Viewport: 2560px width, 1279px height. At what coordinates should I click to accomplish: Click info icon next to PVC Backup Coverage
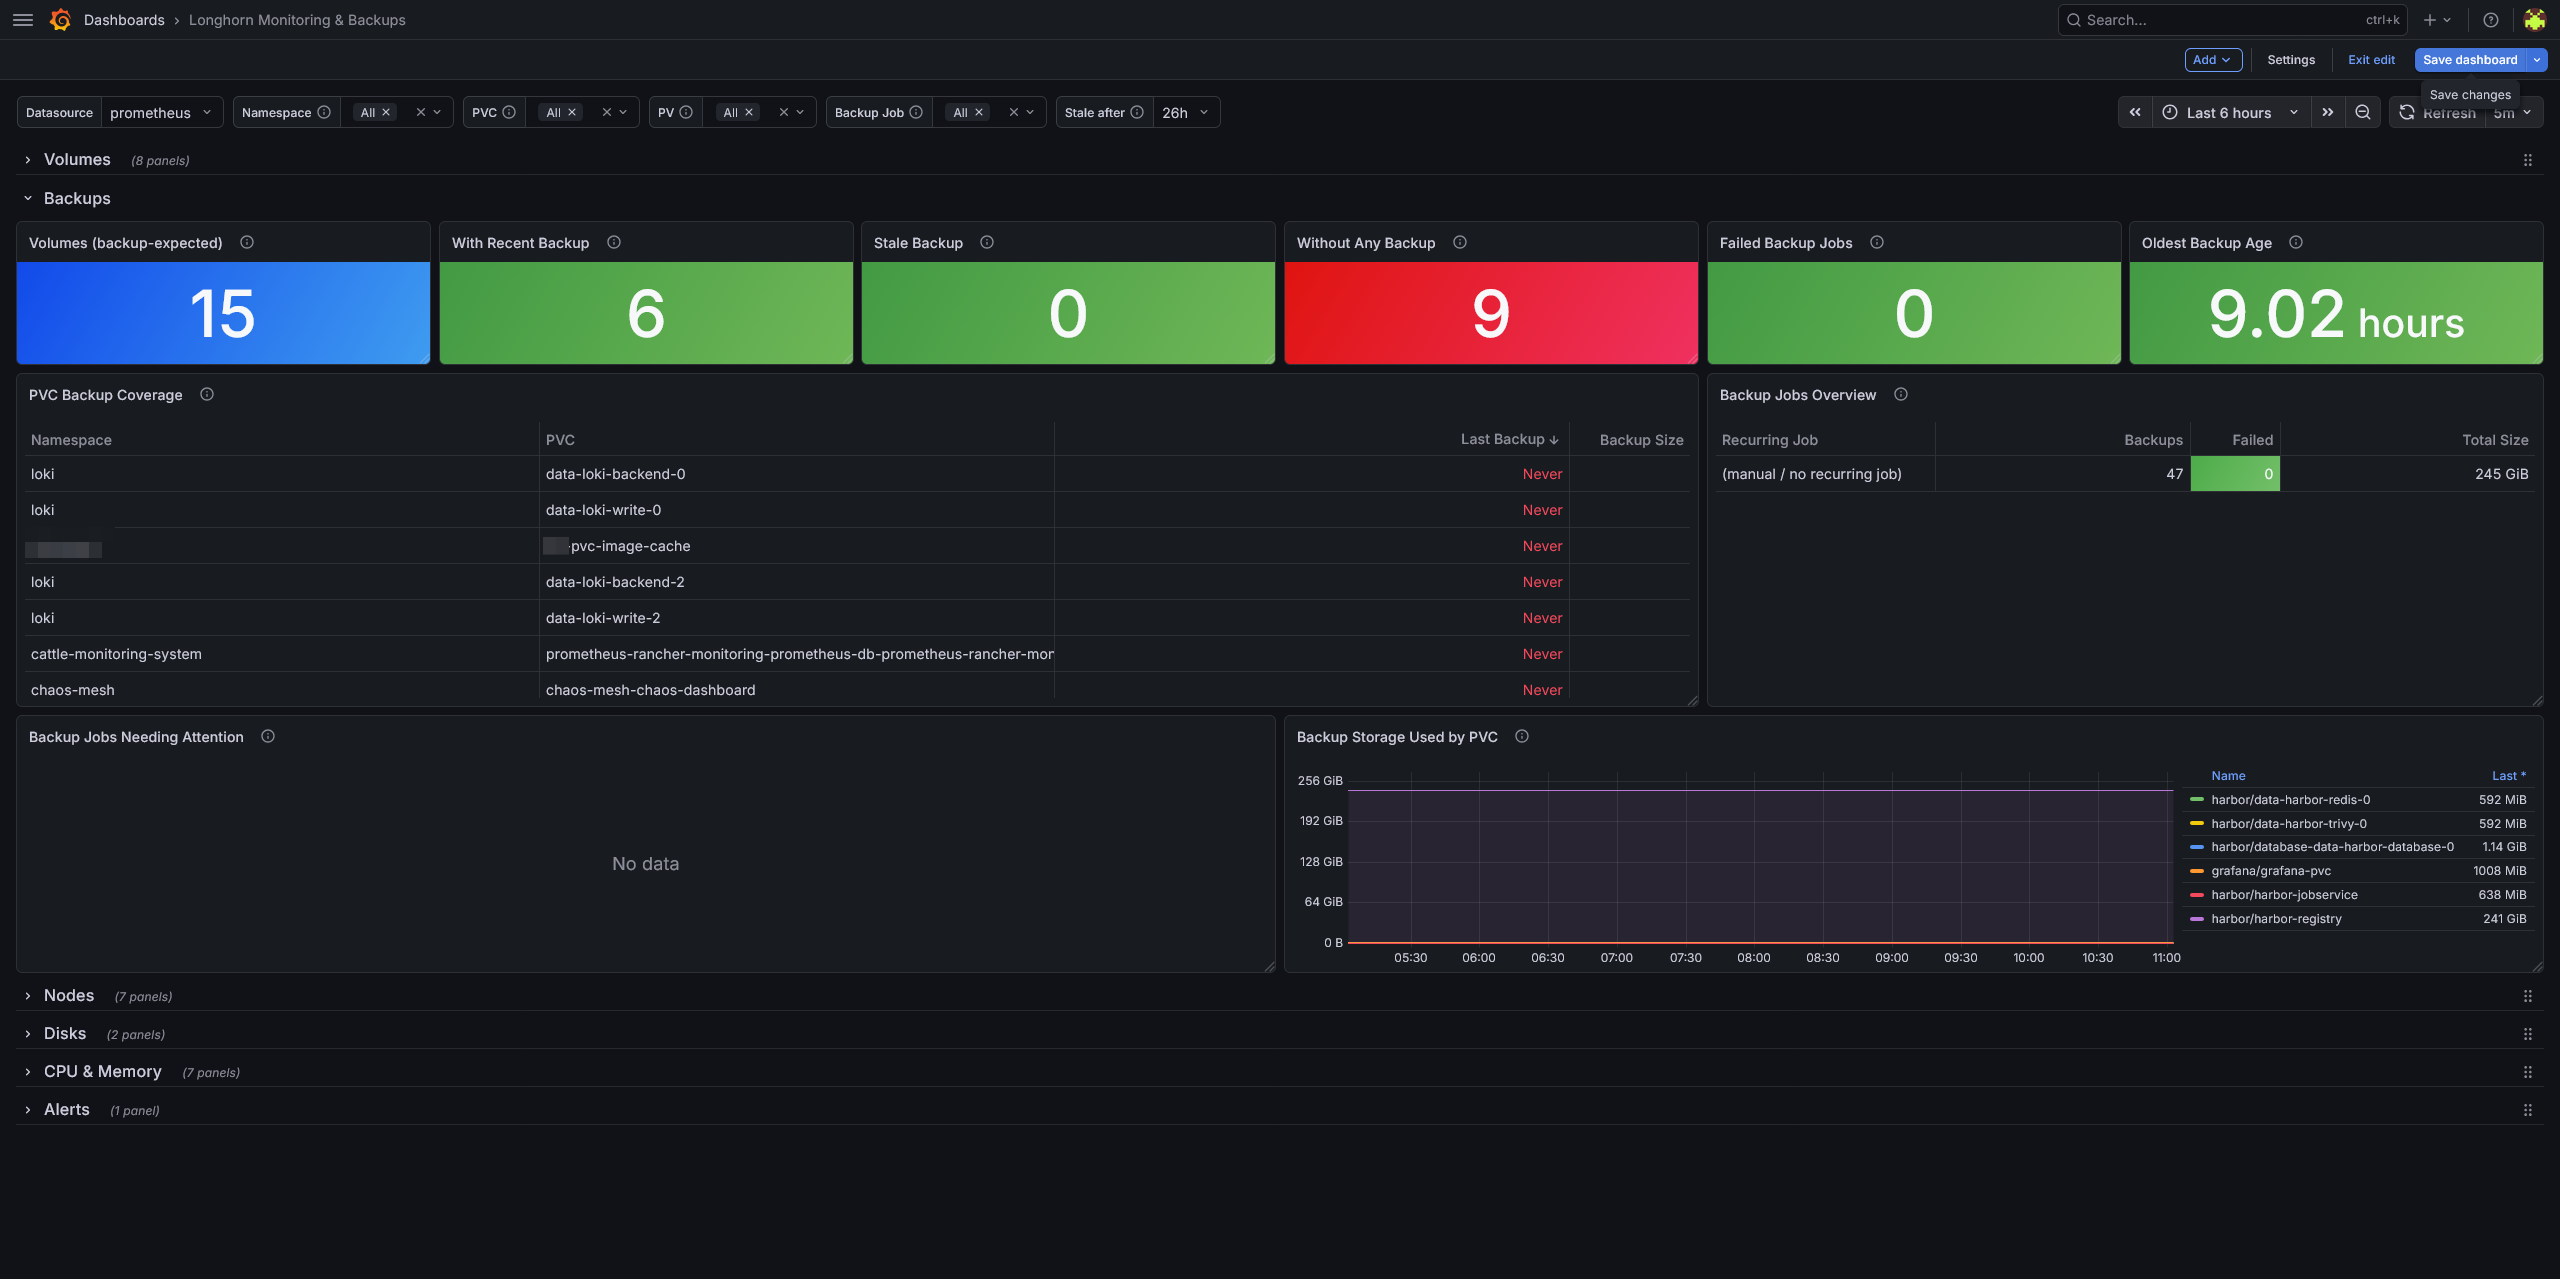click(207, 395)
